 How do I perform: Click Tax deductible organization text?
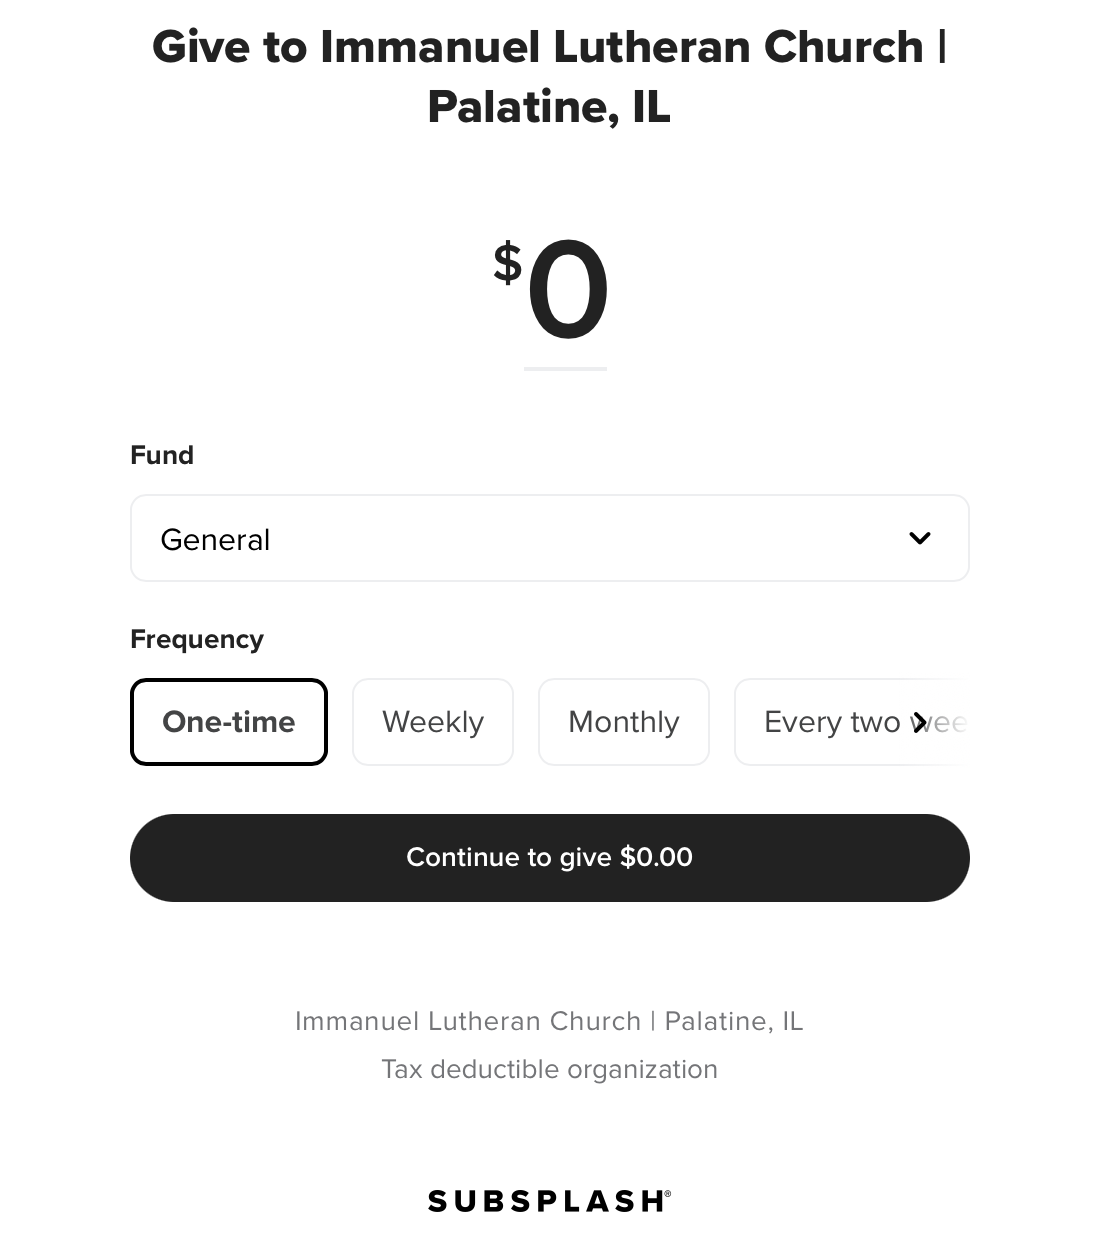549,1069
